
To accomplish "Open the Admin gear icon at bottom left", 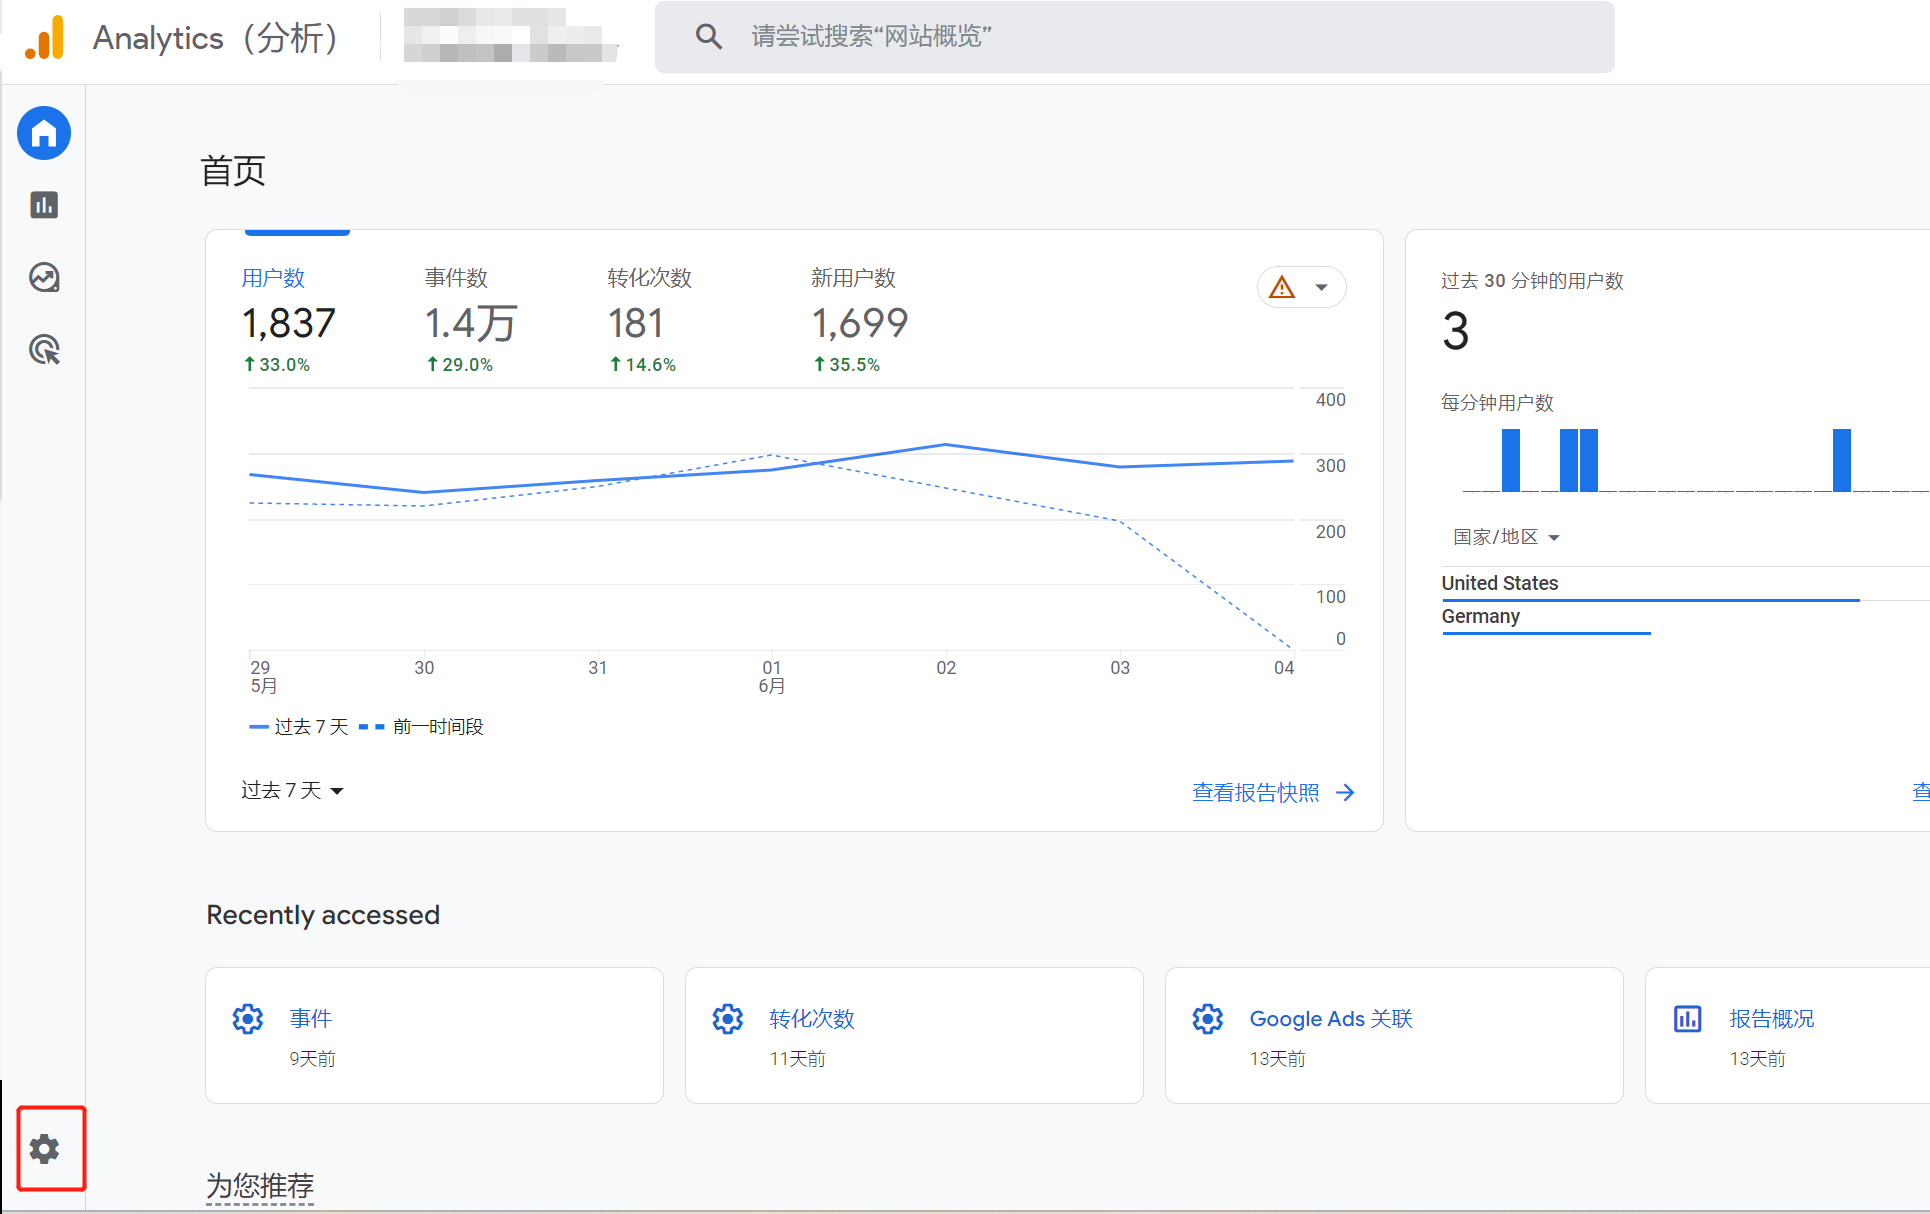I will (x=44, y=1149).
